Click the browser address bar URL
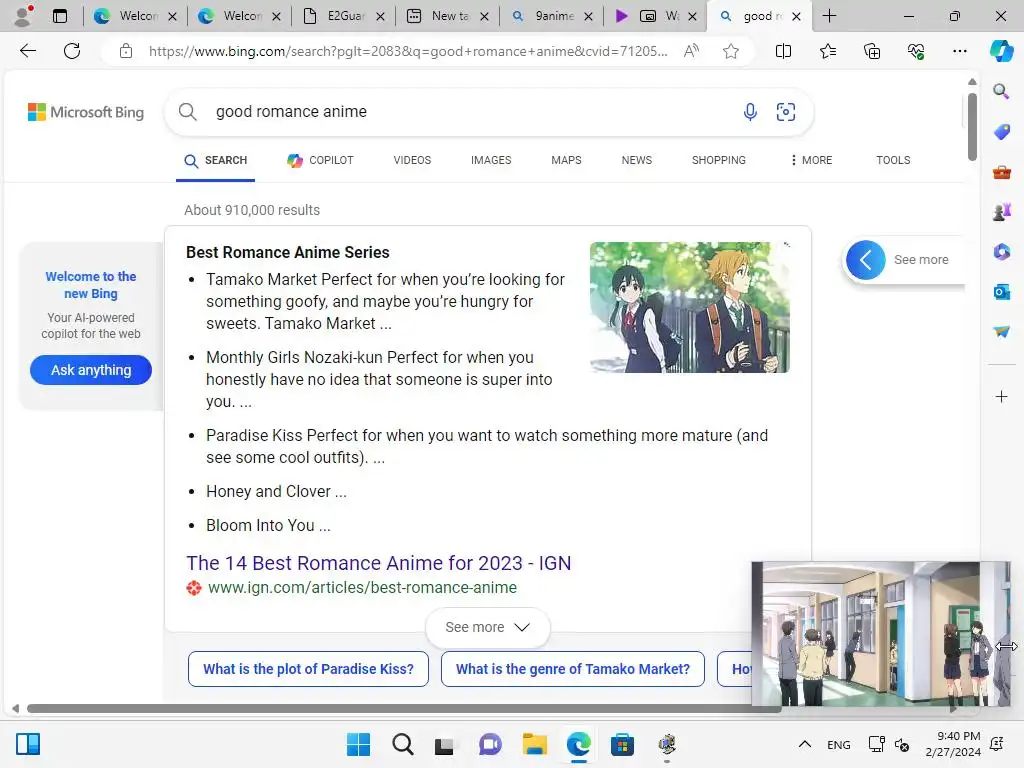Screen dimensions: 1024x768 click(408, 51)
